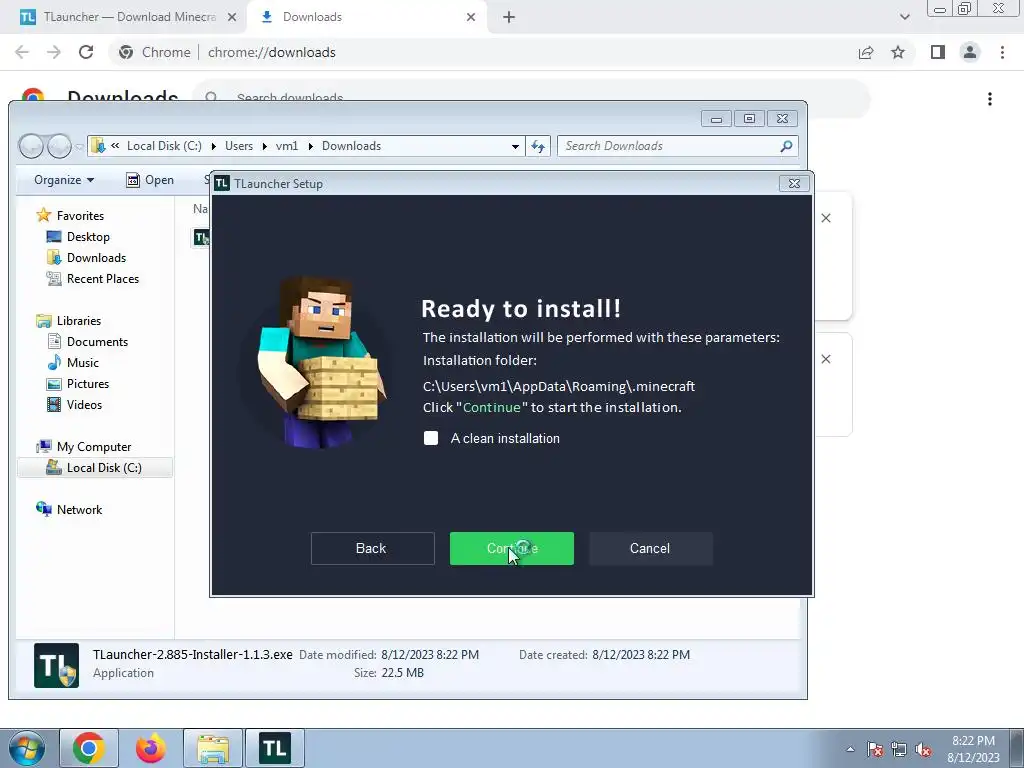Image resolution: width=1024 pixels, height=768 pixels.
Task: Open Chrome profile avatar
Action: [x=970, y=52]
